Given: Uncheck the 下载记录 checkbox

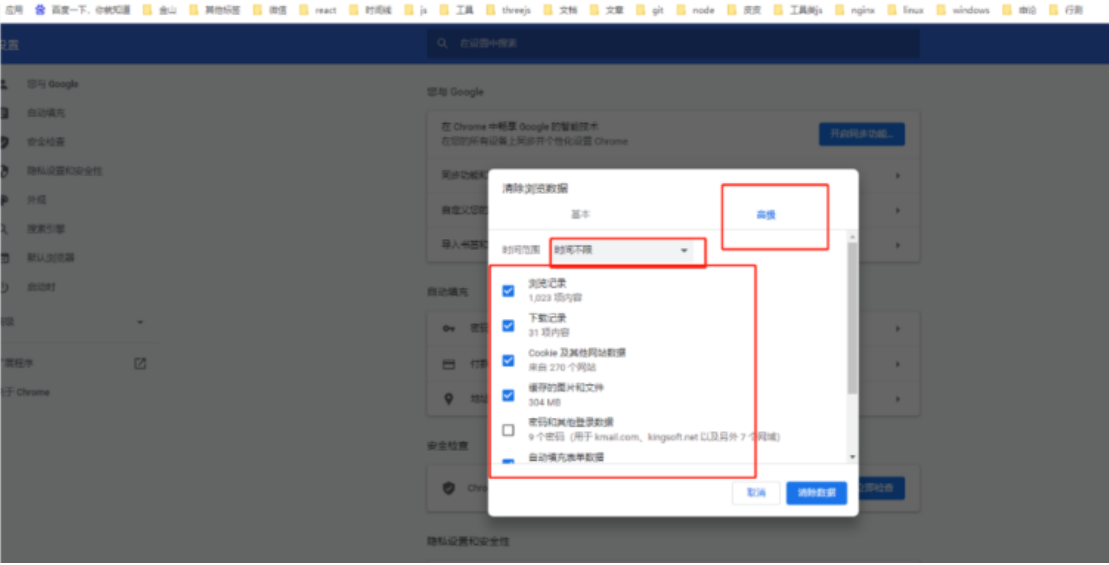Looking at the screenshot, I should point(508,325).
